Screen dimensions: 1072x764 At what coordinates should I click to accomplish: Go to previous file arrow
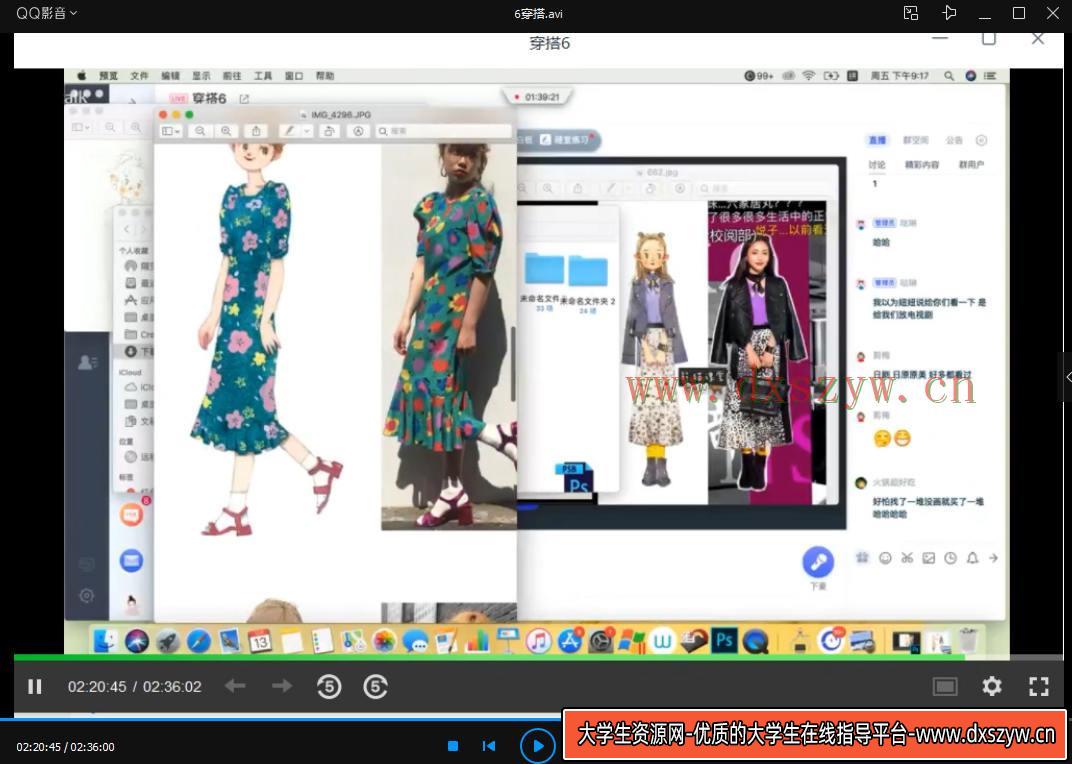click(x=235, y=686)
